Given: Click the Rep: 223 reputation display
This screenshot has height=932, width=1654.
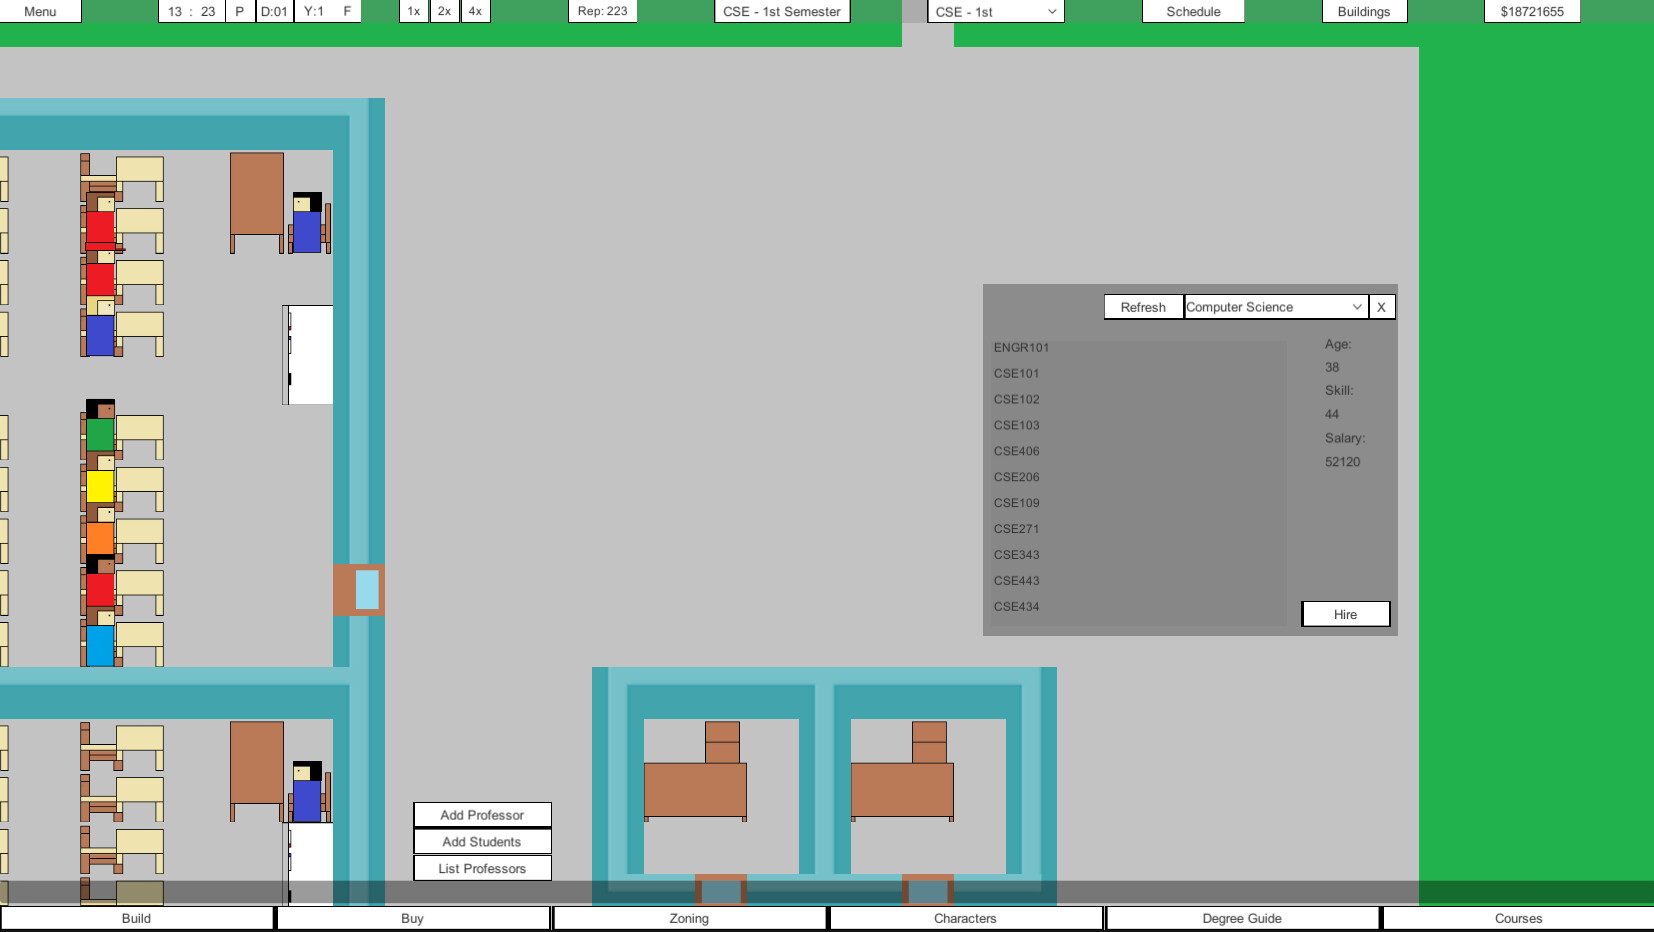Looking at the screenshot, I should [602, 11].
